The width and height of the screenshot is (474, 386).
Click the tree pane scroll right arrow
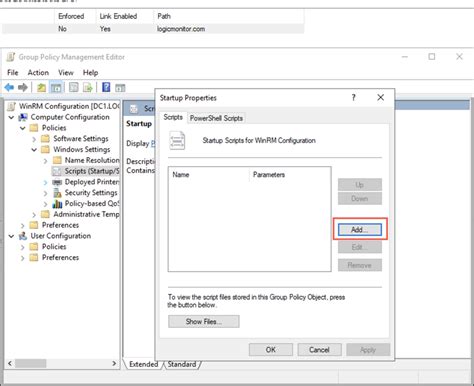114,363
